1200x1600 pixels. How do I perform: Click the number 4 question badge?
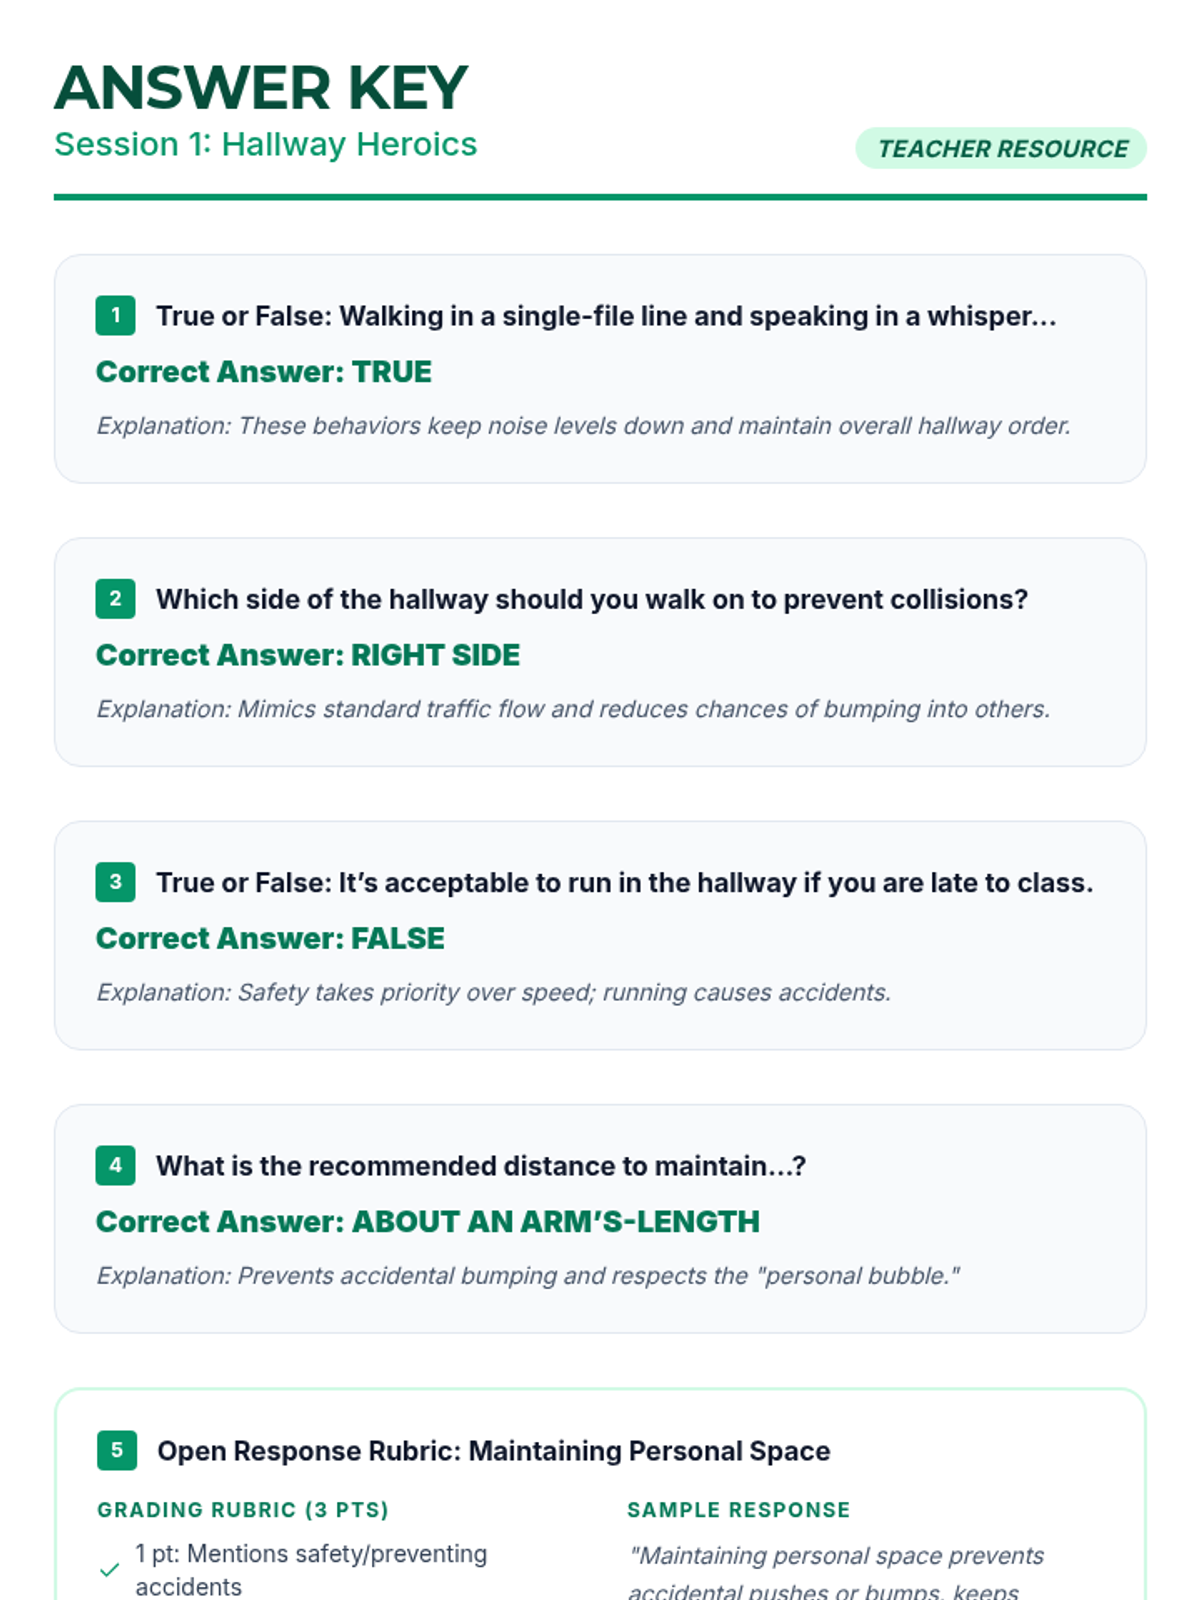pos(116,1165)
